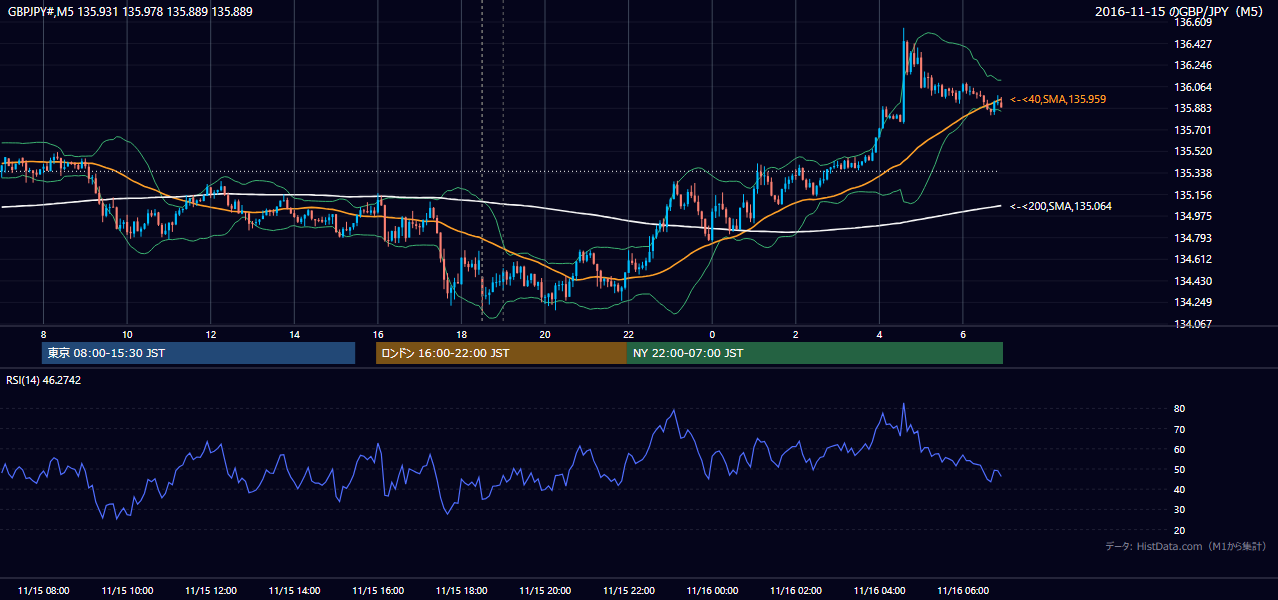Click RSI level 30 on the axis
The image size is (1278, 600).
[1180, 510]
